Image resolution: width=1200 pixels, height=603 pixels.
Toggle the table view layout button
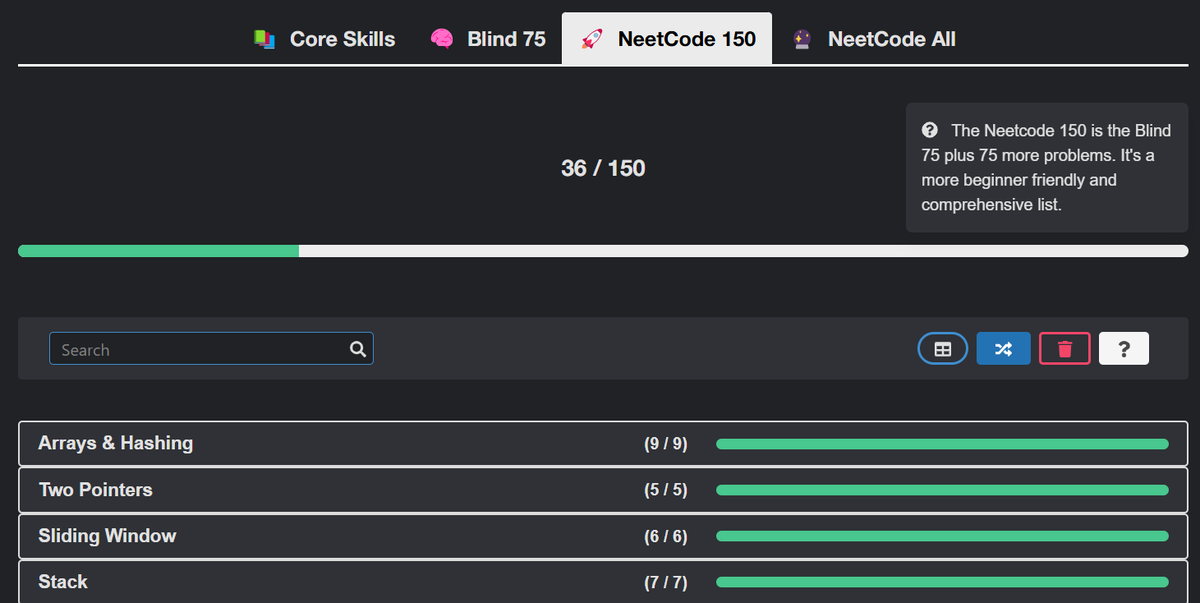[x=942, y=349]
